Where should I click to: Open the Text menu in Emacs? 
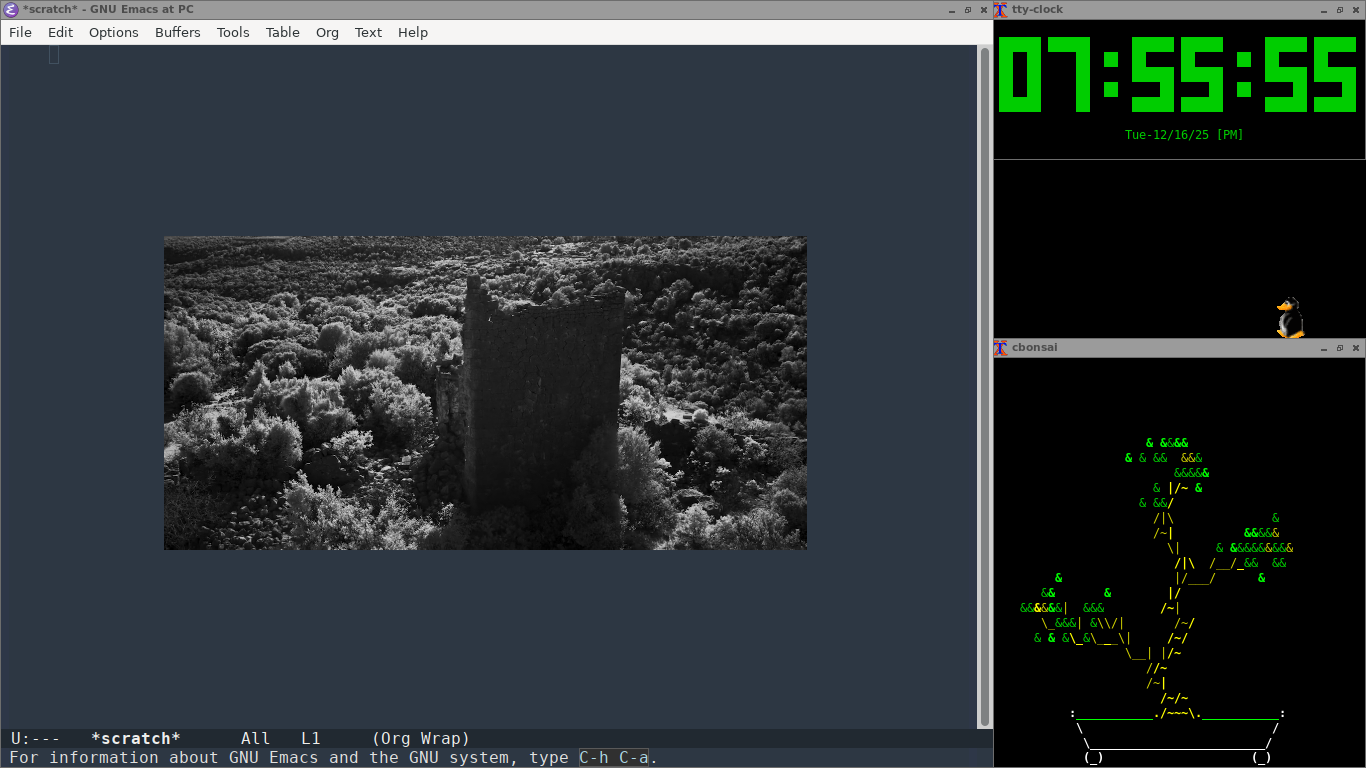click(368, 32)
